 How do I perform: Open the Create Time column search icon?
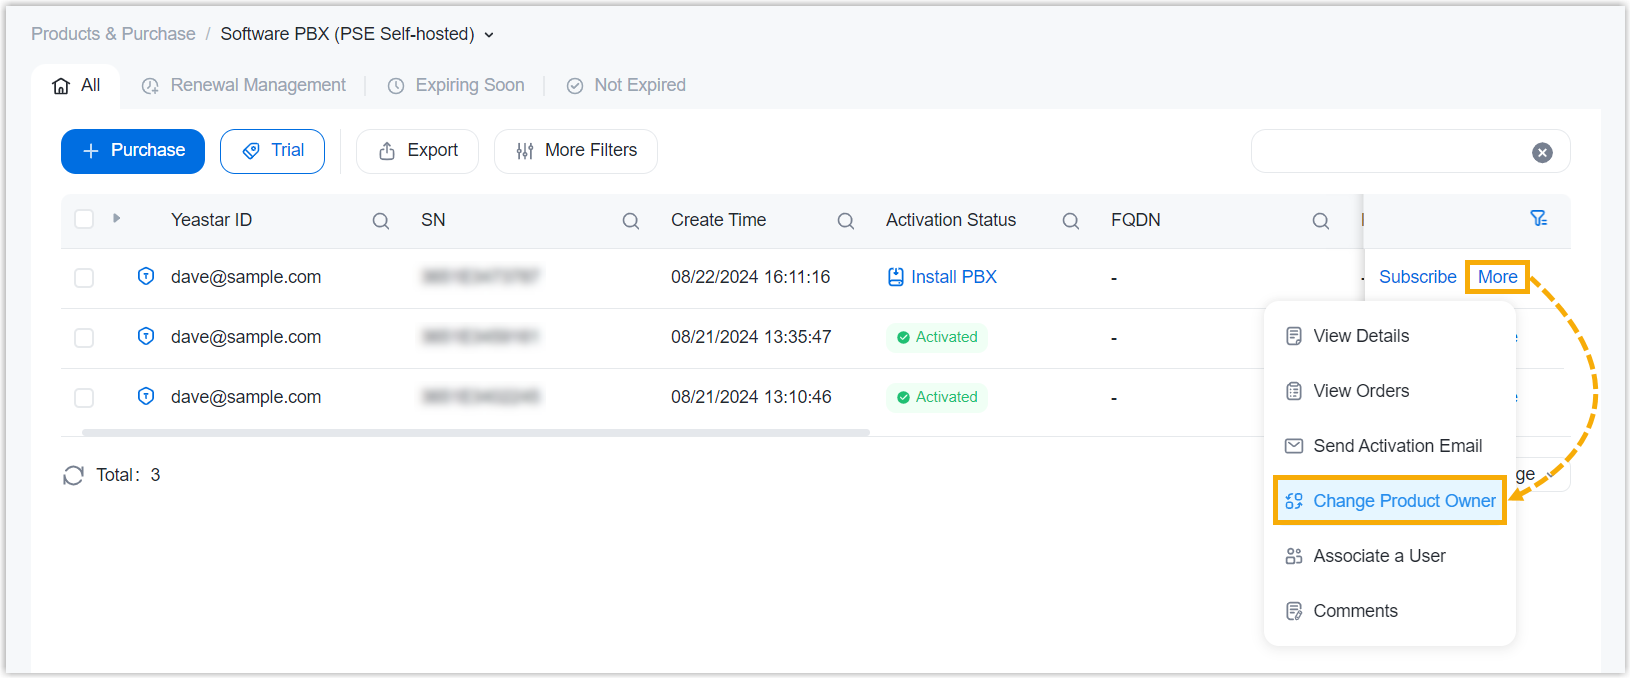tap(846, 221)
